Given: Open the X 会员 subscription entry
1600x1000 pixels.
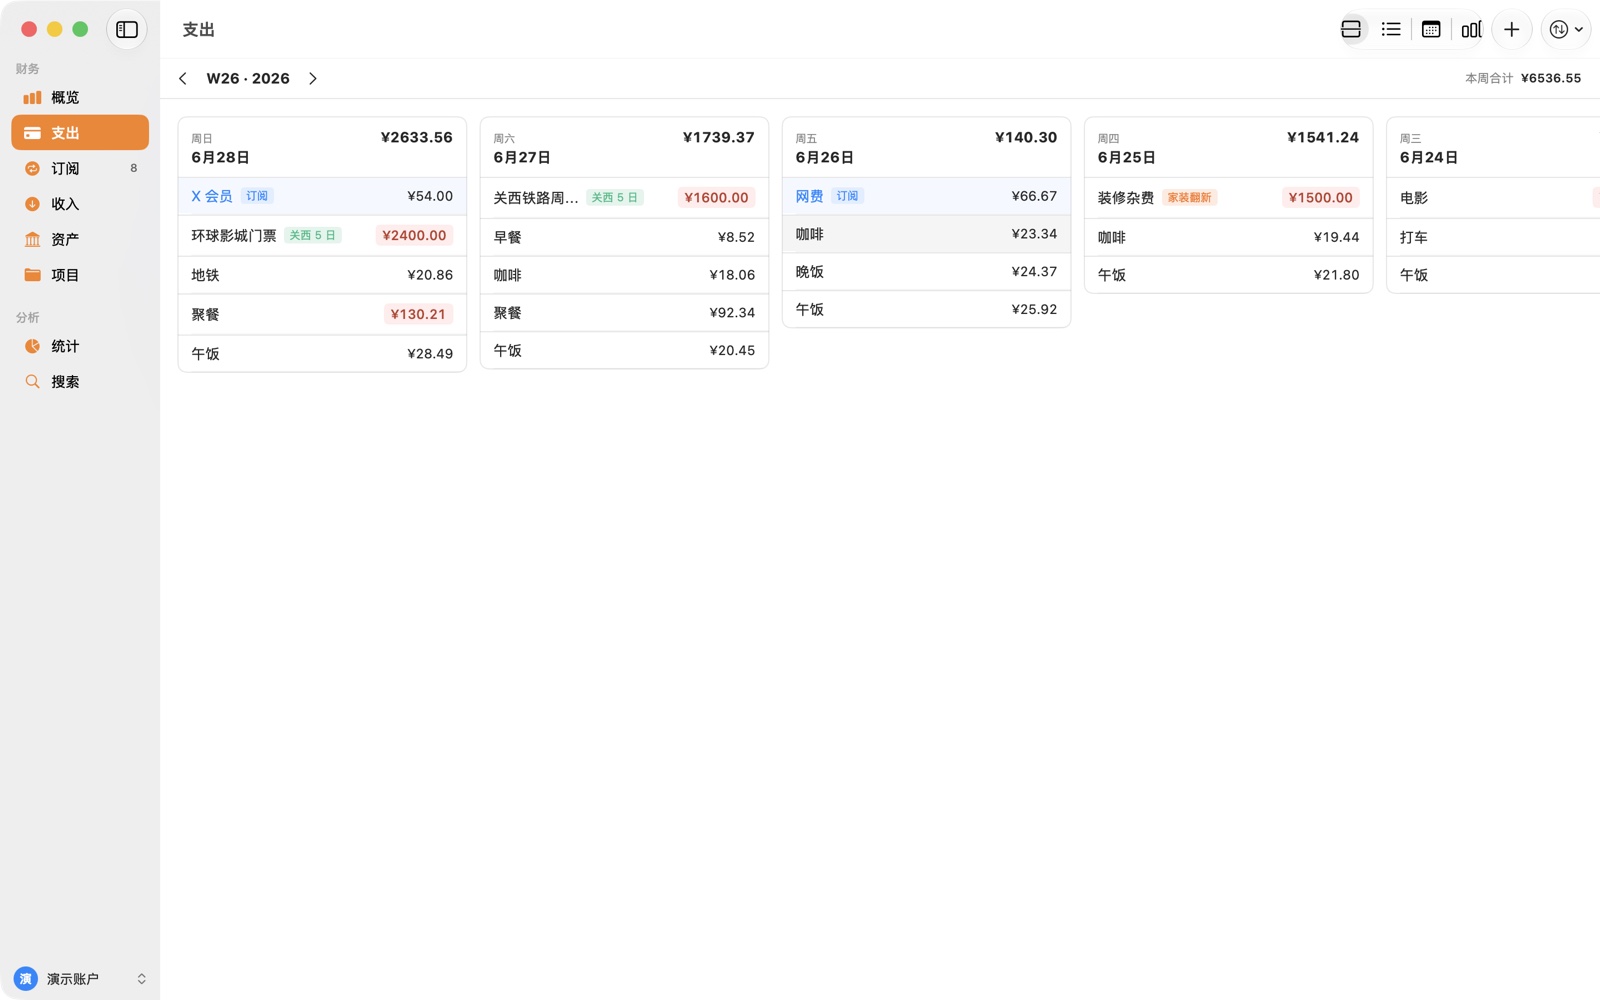Looking at the screenshot, I should [x=322, y=196].
